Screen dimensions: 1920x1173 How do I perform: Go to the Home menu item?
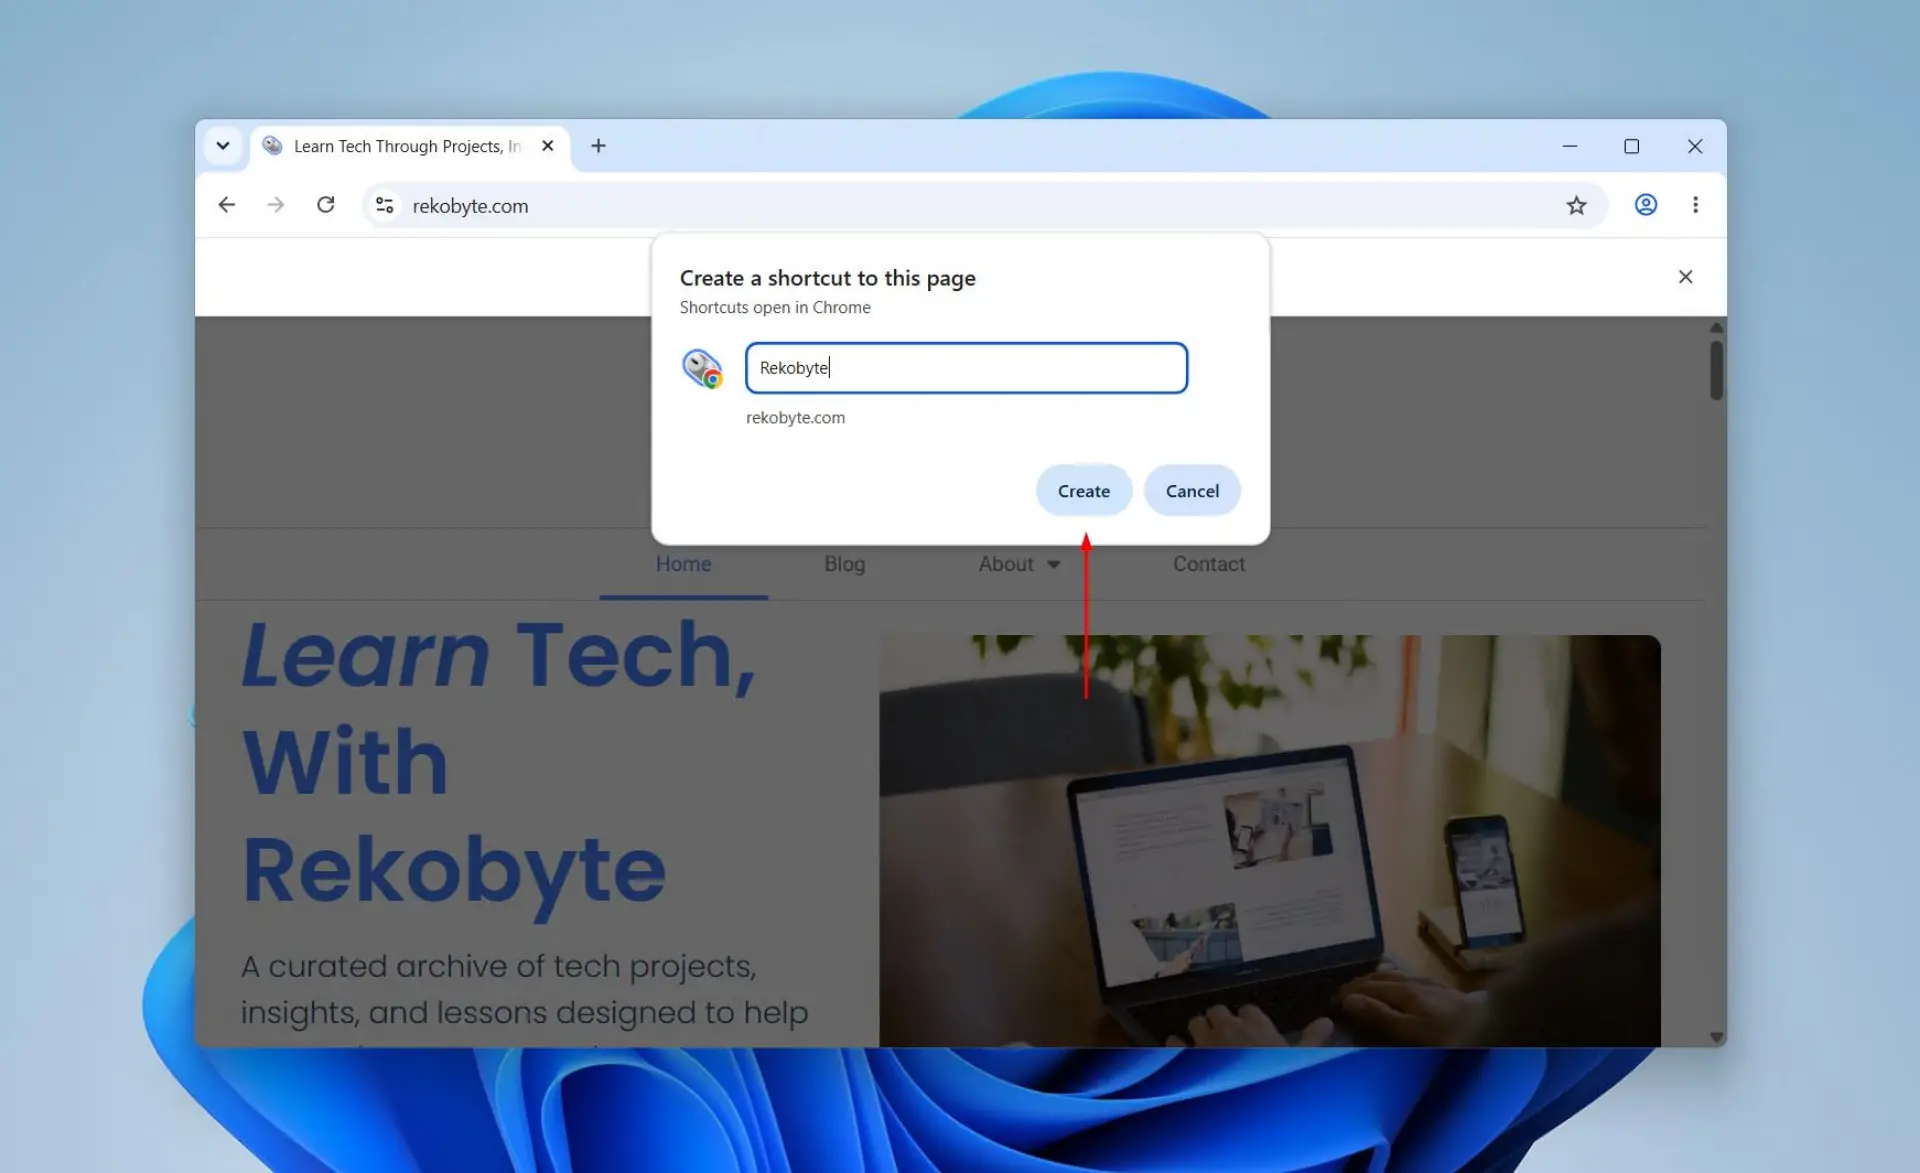(x=684, y=564)
